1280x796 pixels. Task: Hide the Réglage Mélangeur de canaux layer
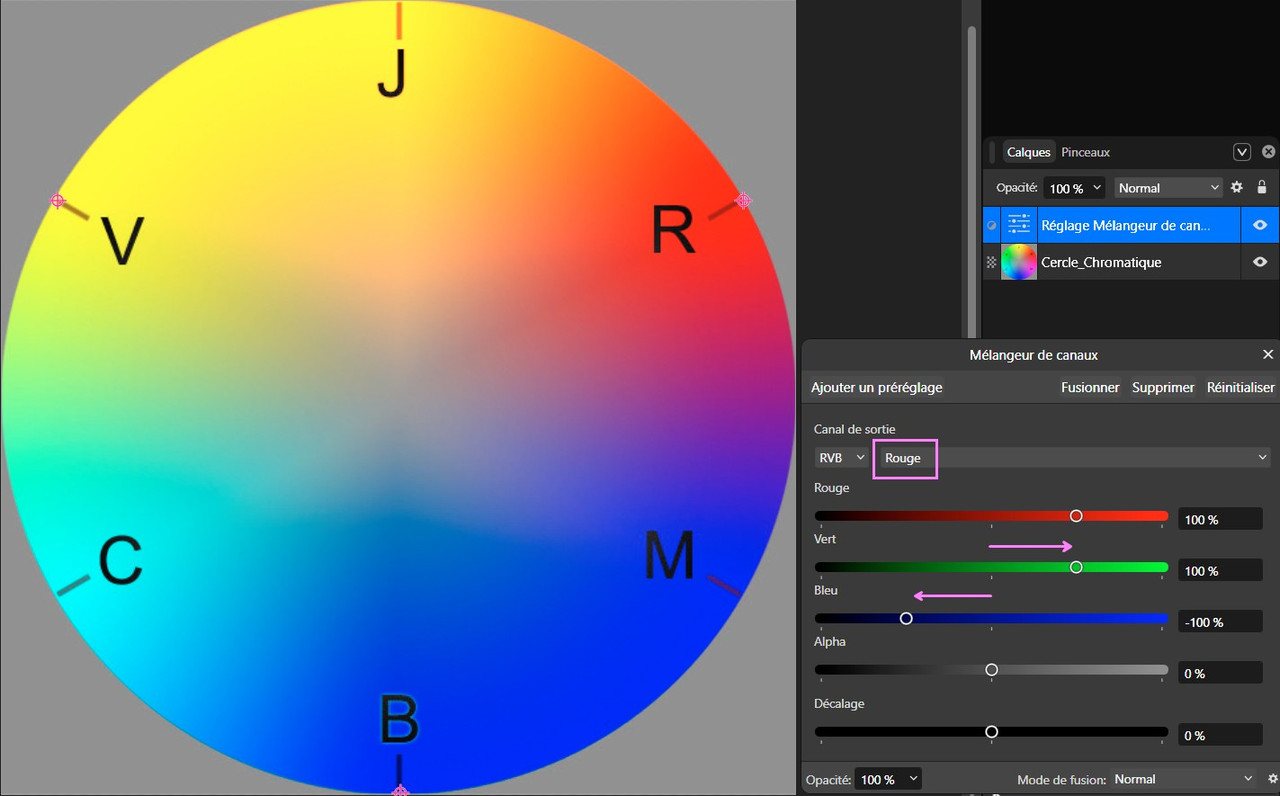(1260, 225)
